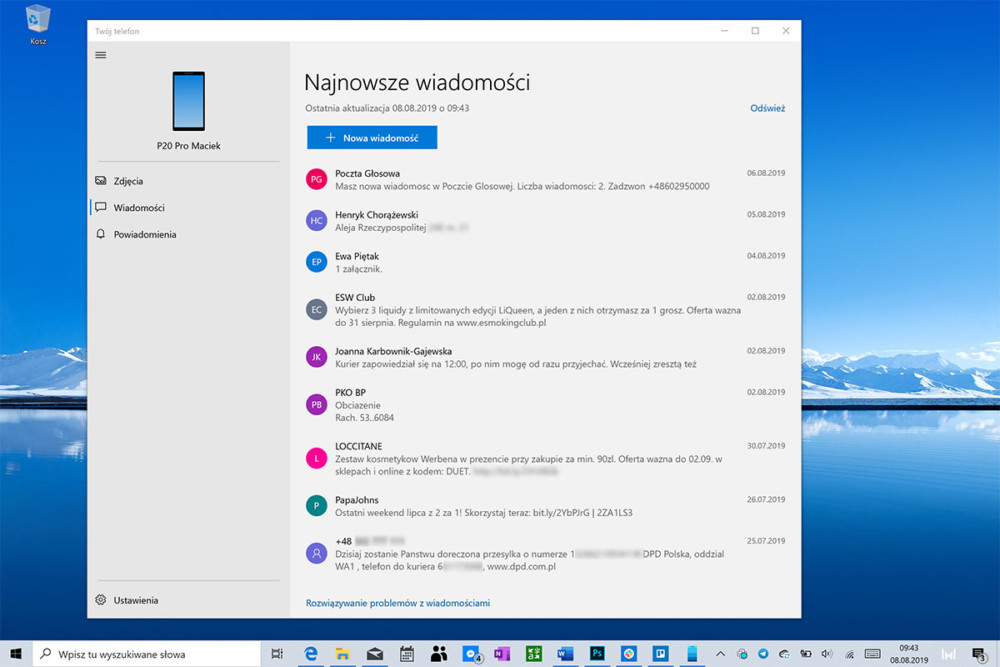The width and height of the screenshot is (1000, 667).
Task: Click the L avatar of LOCCITANE
Action: click(316, 458)
